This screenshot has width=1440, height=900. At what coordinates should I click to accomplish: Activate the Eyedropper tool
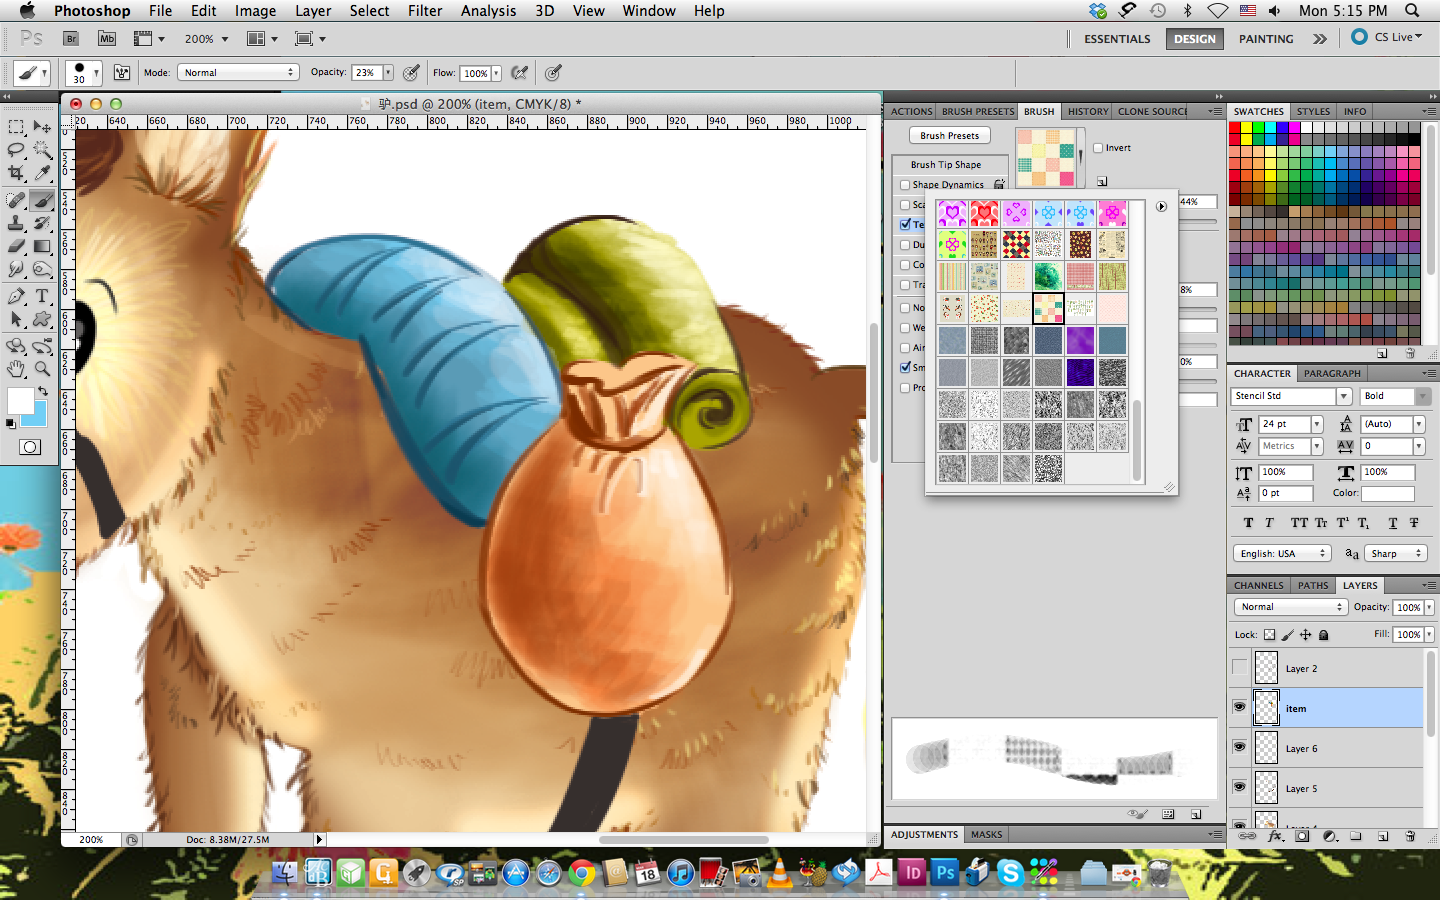[x=42, y=173]
